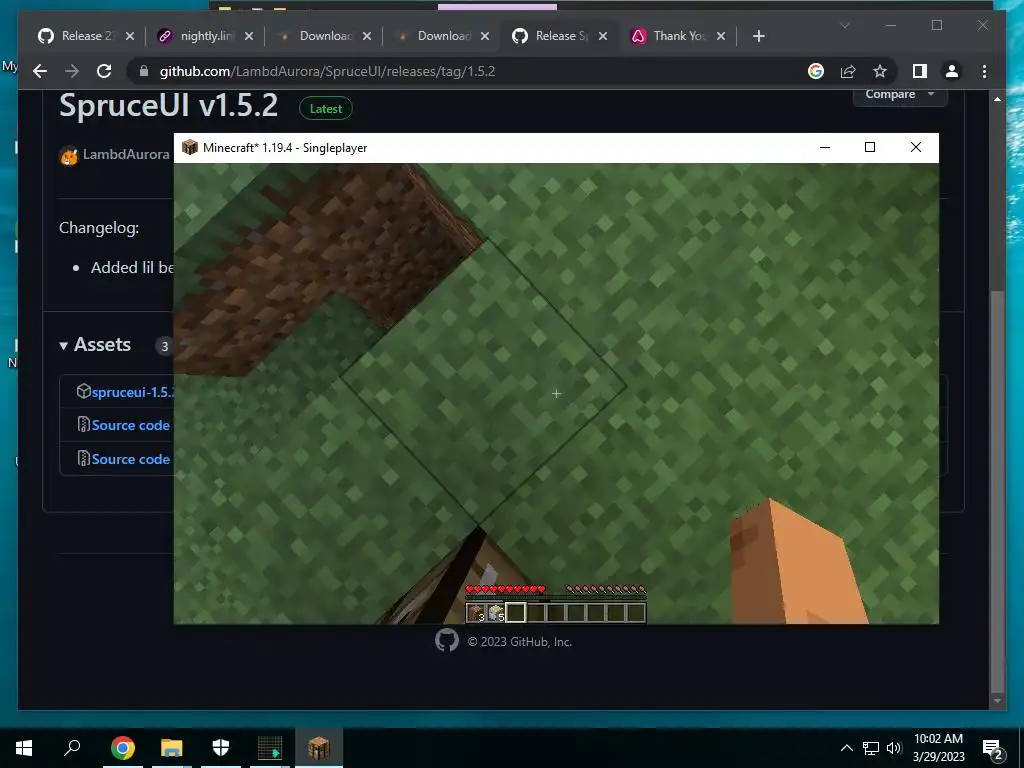
Task: Open the first Source code link
Action: (131, 425)
